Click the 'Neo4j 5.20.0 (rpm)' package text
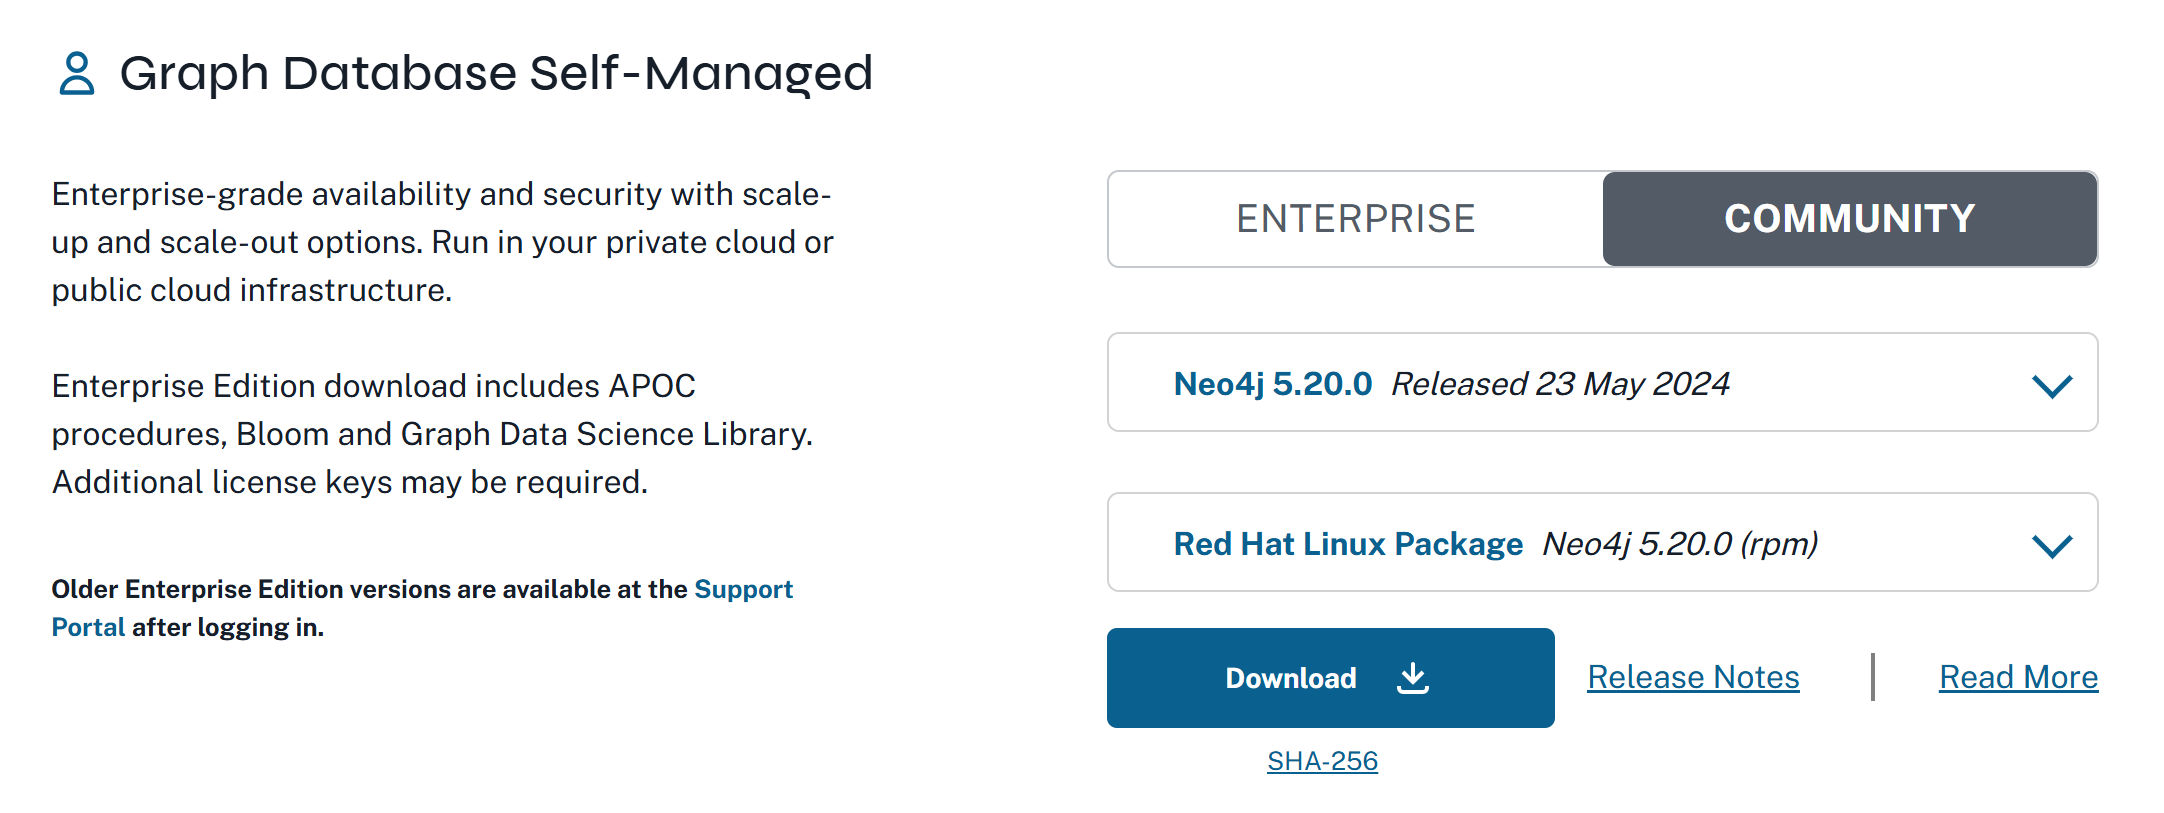 click(x=1680, y=544)
